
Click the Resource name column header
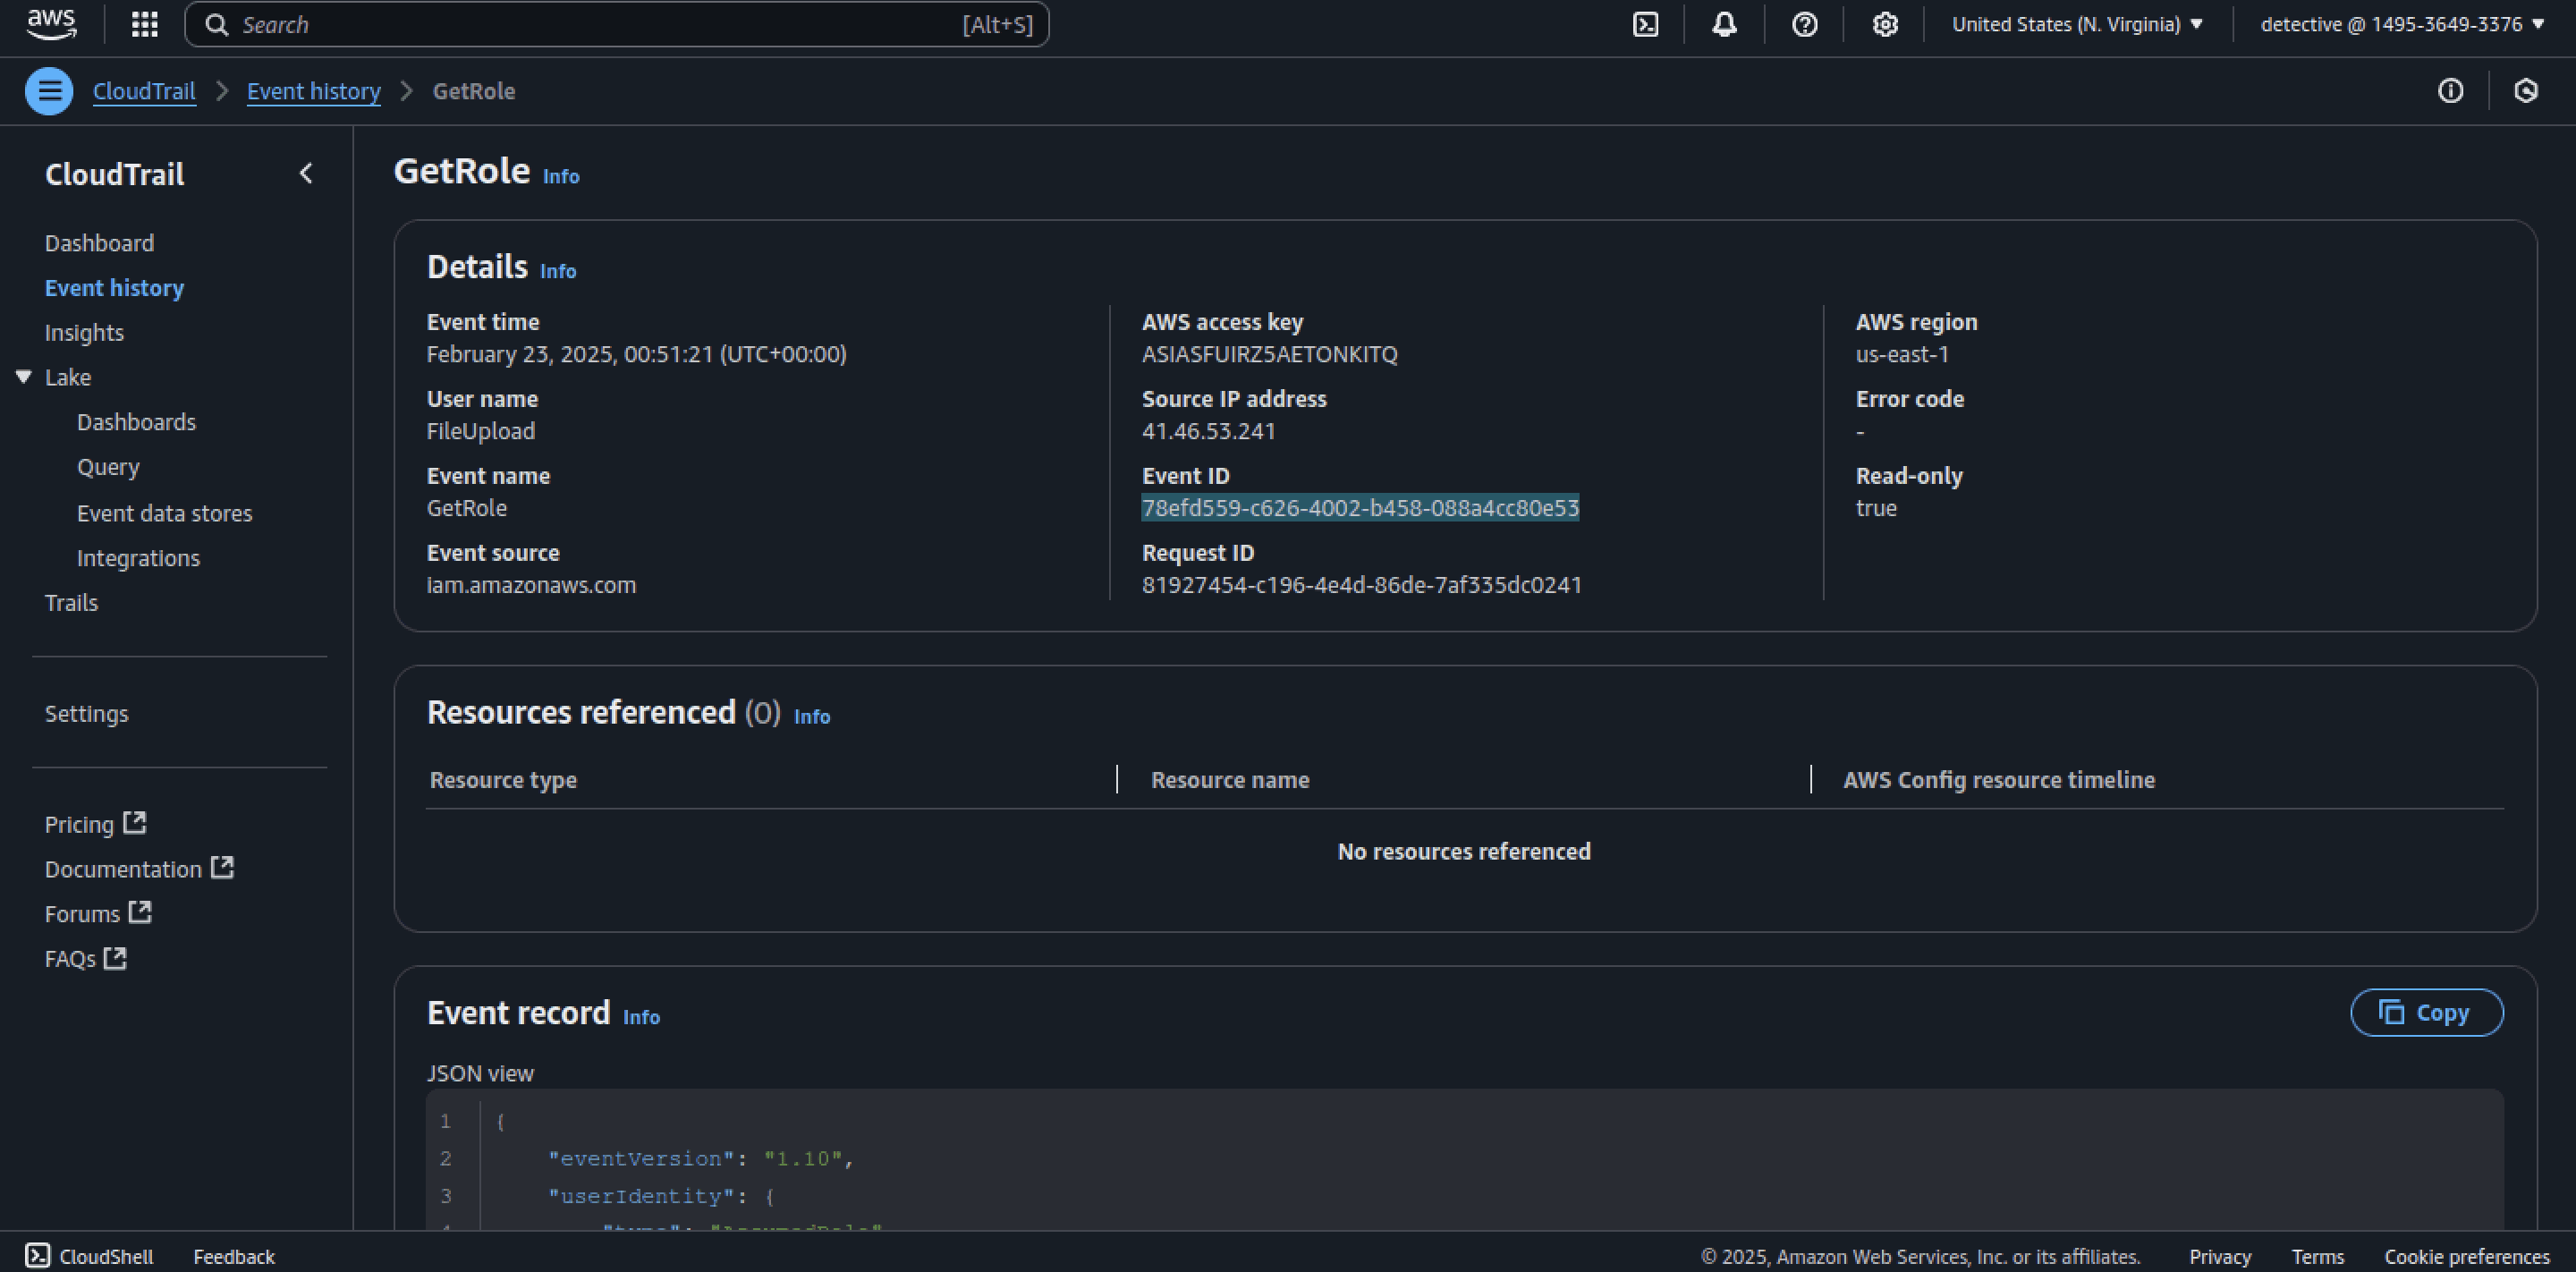point(1230,780)
